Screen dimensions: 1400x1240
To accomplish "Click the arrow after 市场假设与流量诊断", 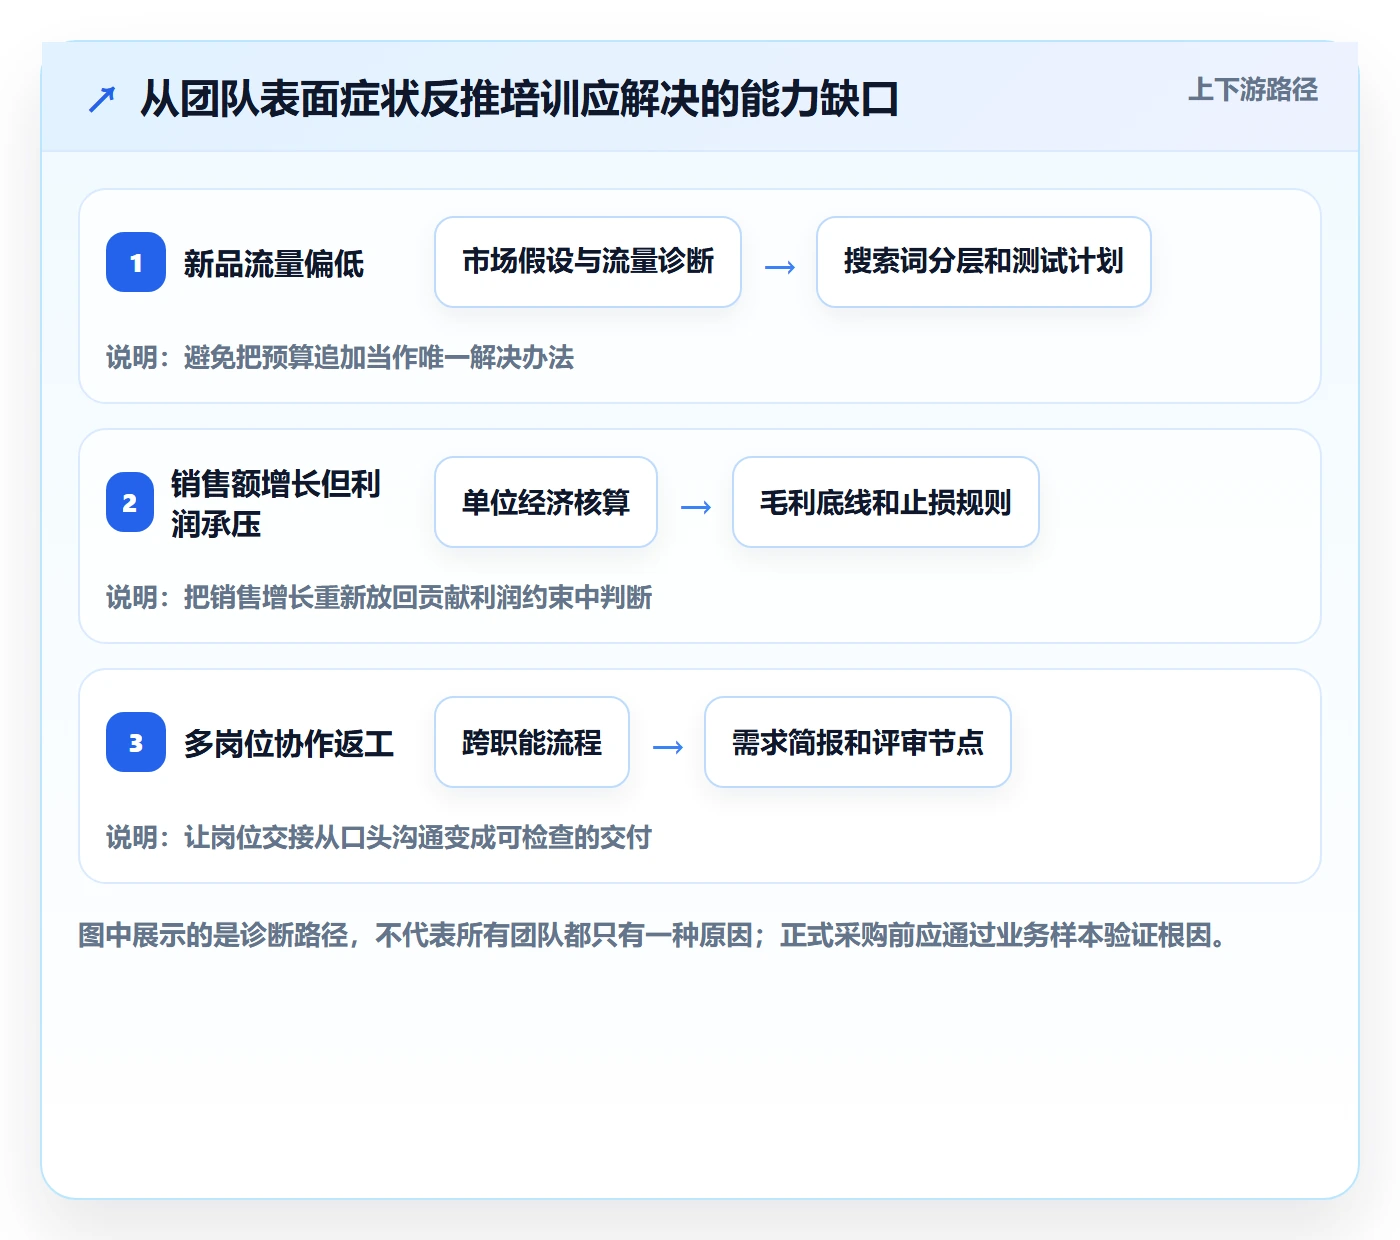I will coord(779,266).
